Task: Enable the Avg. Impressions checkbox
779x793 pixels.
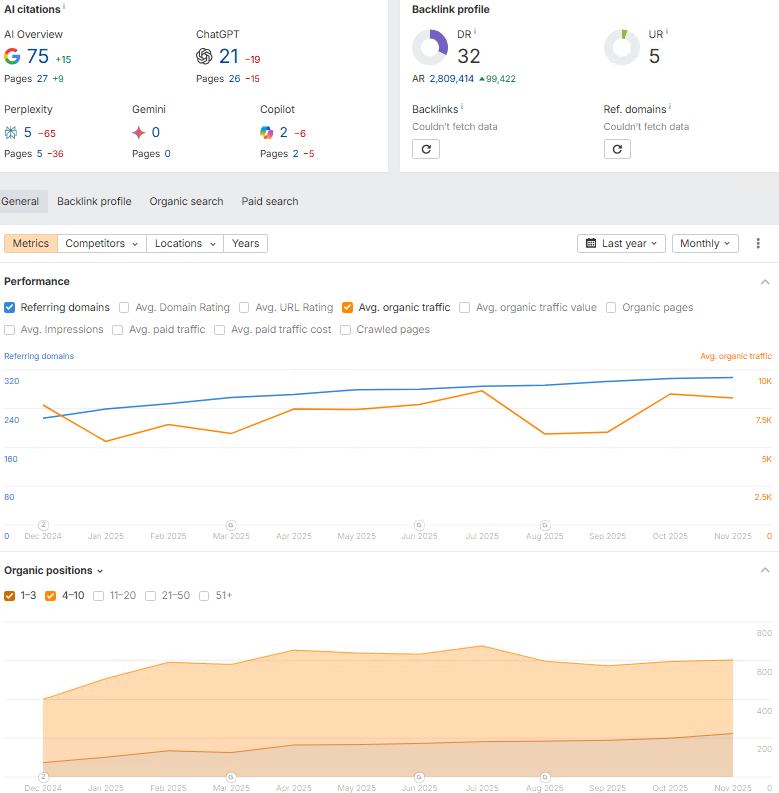Action: coord(9,330)
